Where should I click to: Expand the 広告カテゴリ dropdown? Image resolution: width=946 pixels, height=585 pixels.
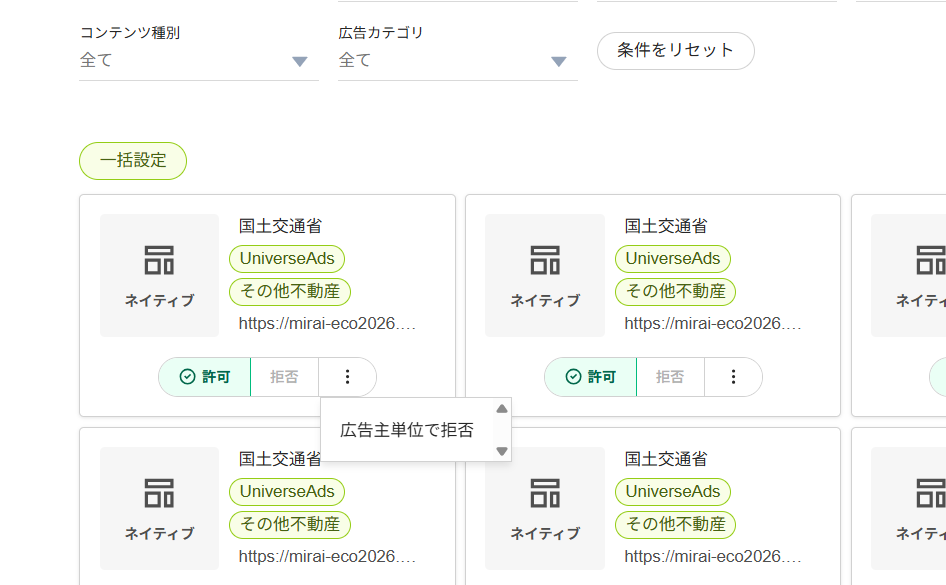tap(457, 61)
